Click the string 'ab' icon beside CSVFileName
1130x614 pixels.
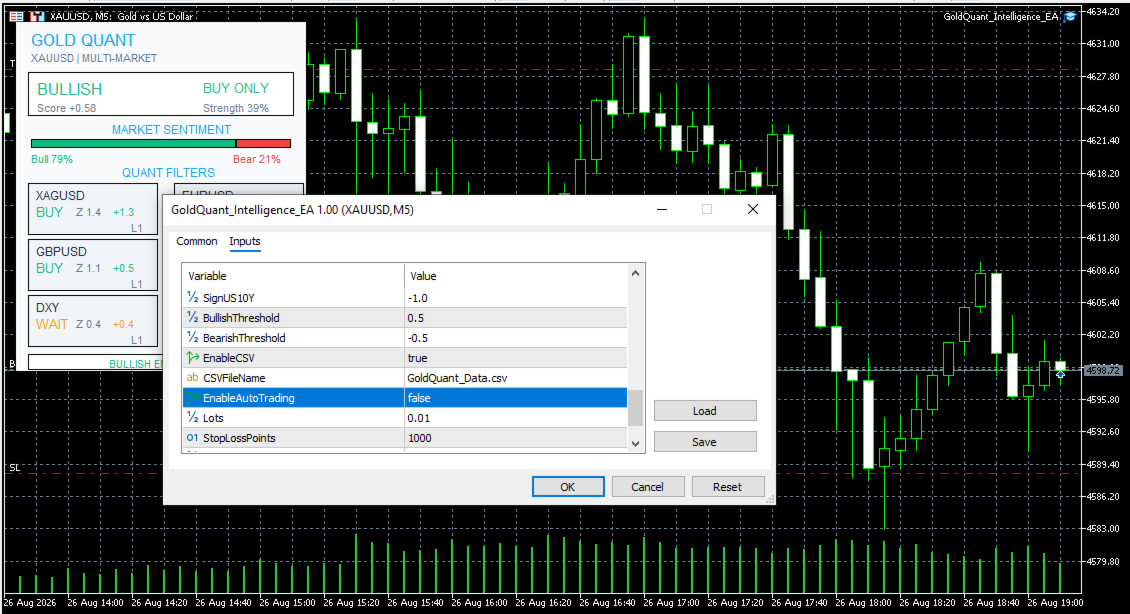tap(192, 378)
